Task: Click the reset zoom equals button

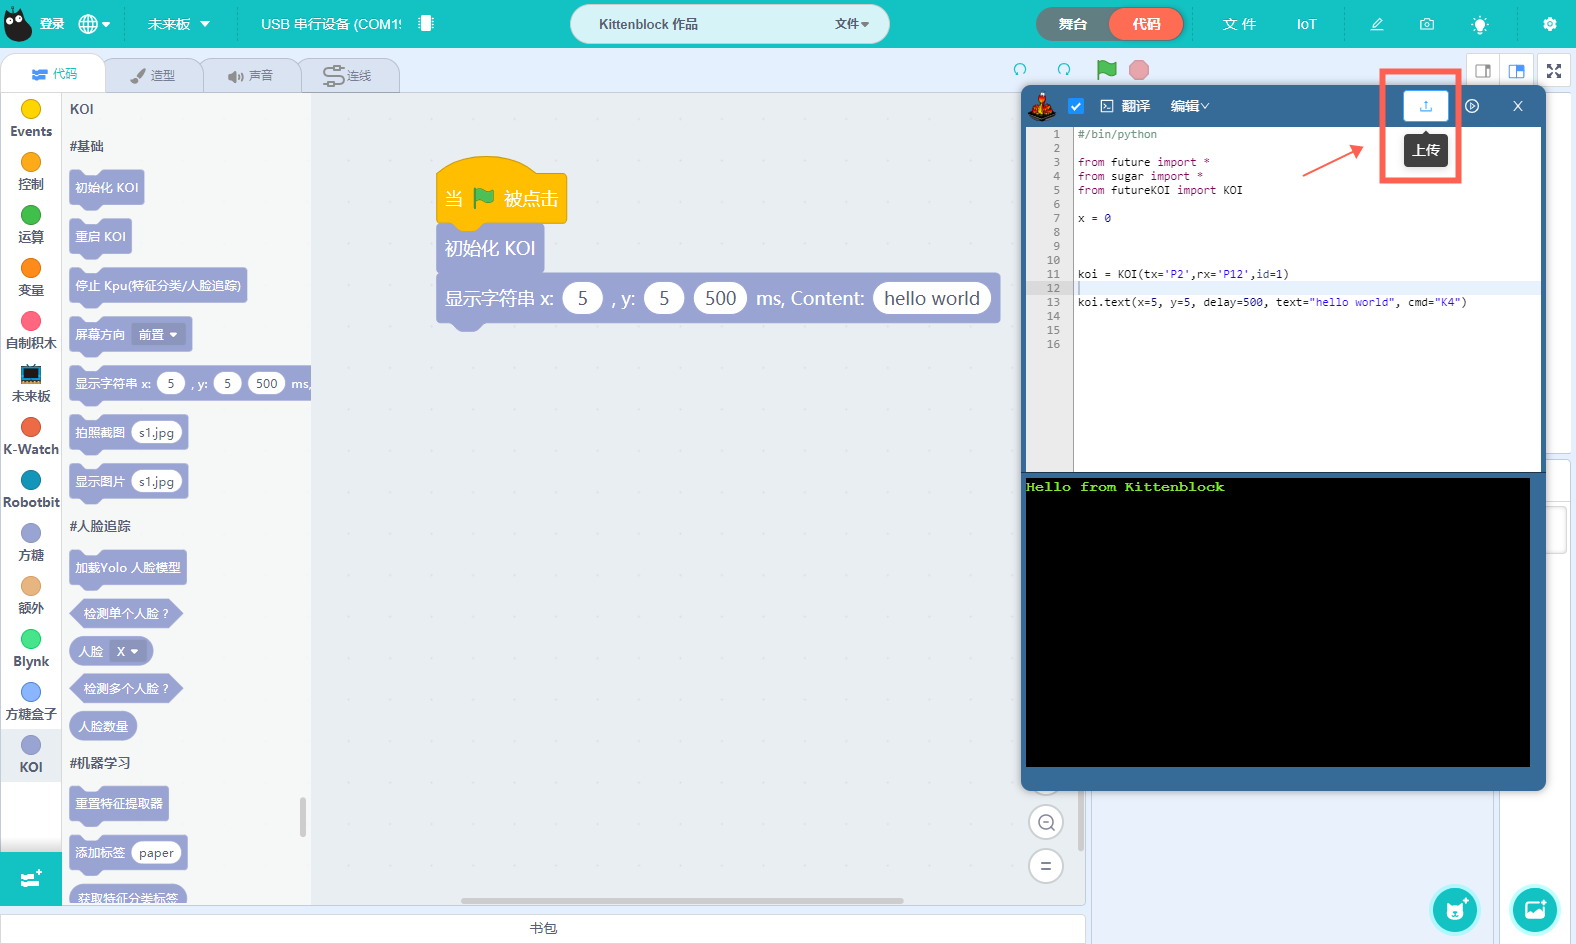Action: click(x=1046, y=866)
